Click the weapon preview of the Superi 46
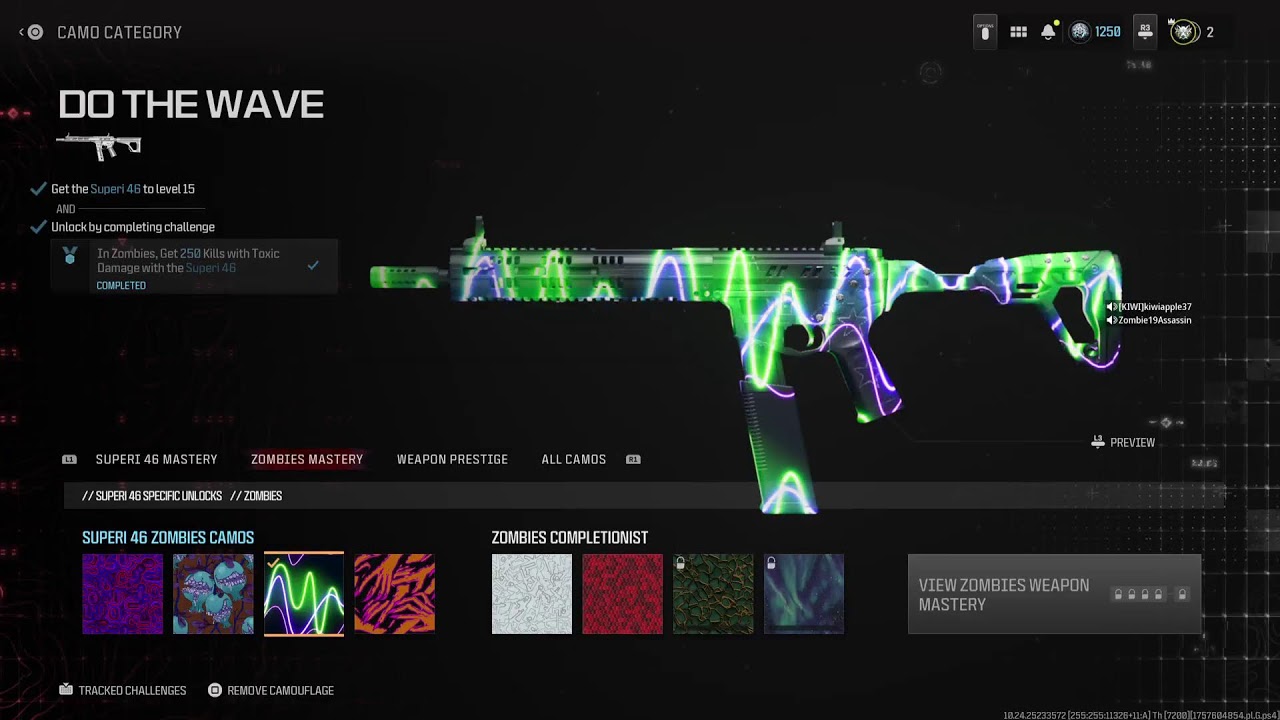The image size is (1280, 720). 745,365
